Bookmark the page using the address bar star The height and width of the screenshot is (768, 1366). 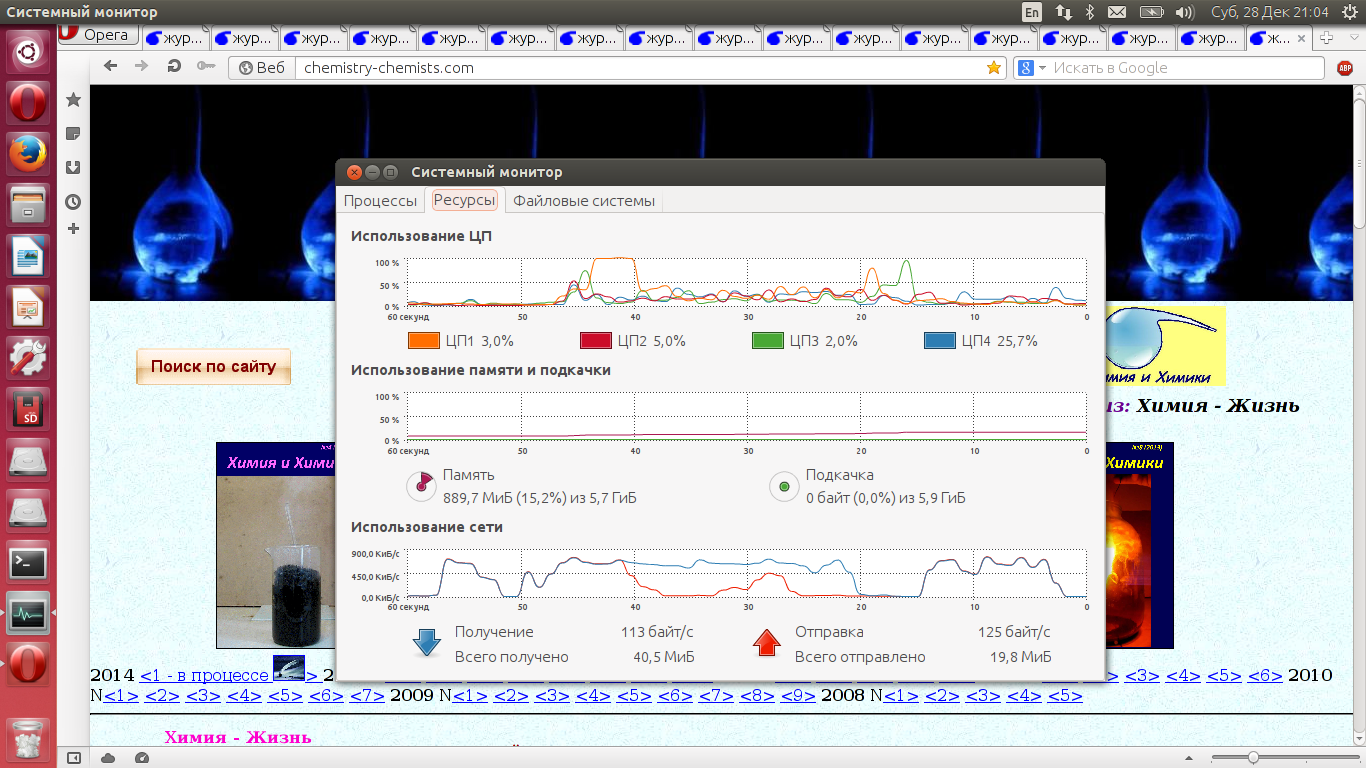[993, 68]
